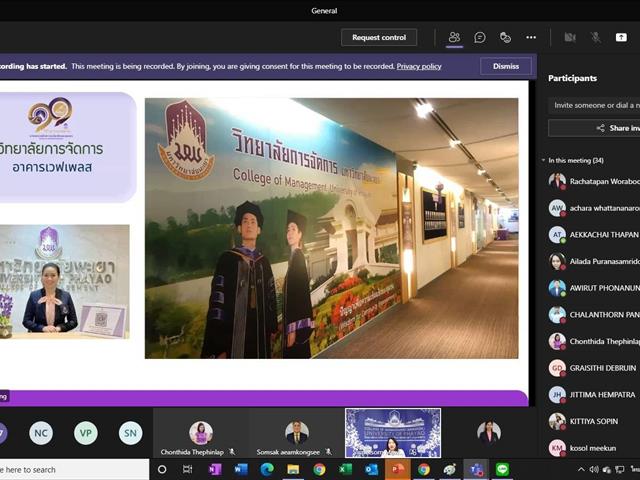Select Chonthida Thephinlap video tile
This screenshot has width=640, height=480.
pyautogui.click(x=200, y=433)
